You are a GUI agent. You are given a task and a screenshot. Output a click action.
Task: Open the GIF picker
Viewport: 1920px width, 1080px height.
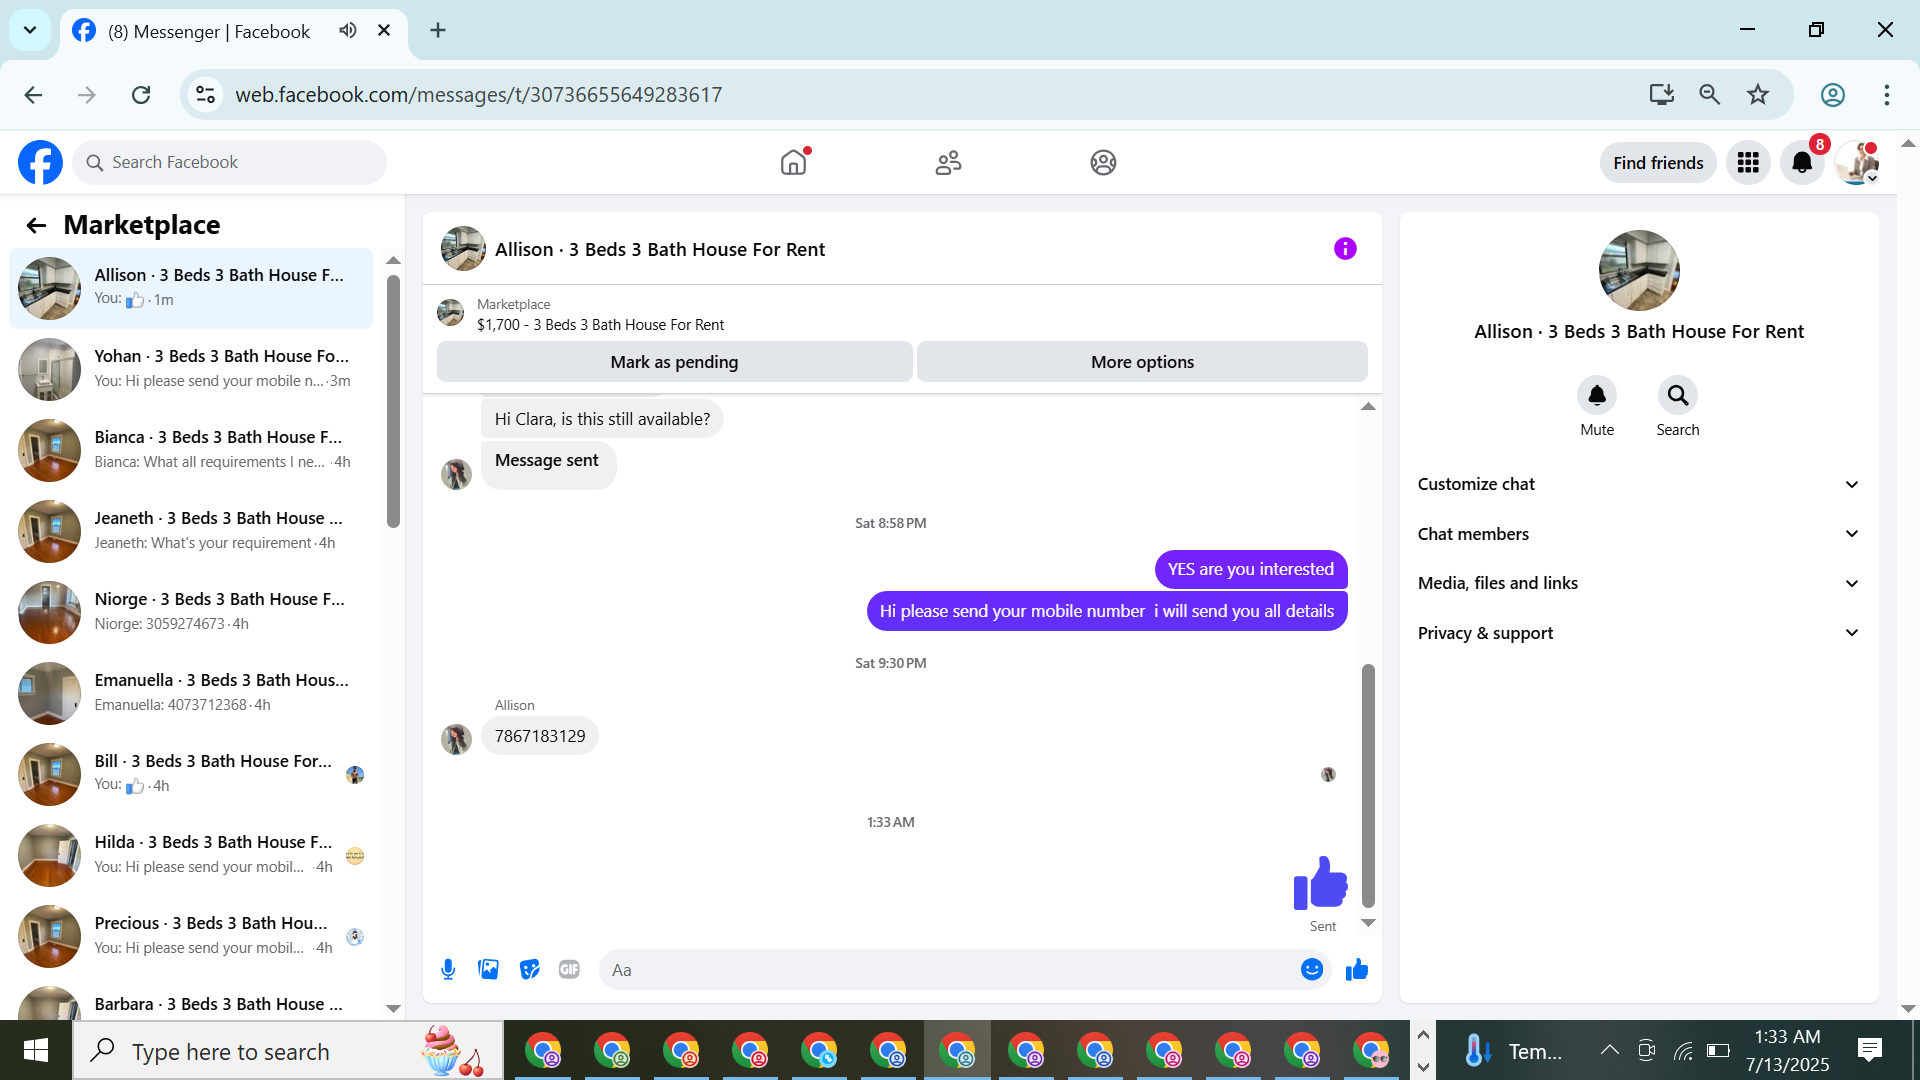[x=569, y=969]
